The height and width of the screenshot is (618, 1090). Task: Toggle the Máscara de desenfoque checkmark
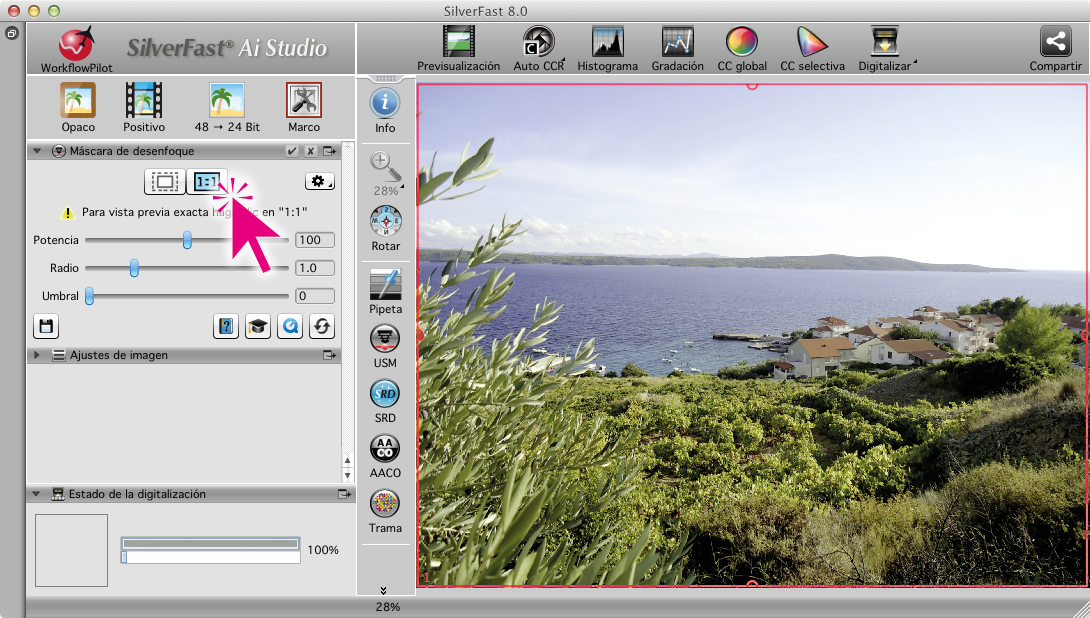[x=292, y=152]
